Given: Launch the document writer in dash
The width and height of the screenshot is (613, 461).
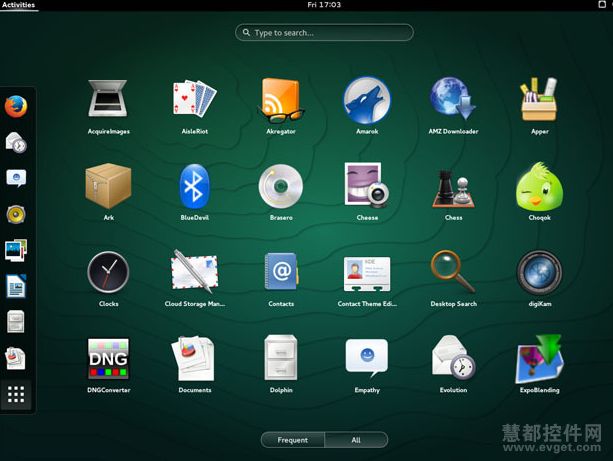Looking at the screenshot, I should [x=16, y=286].
